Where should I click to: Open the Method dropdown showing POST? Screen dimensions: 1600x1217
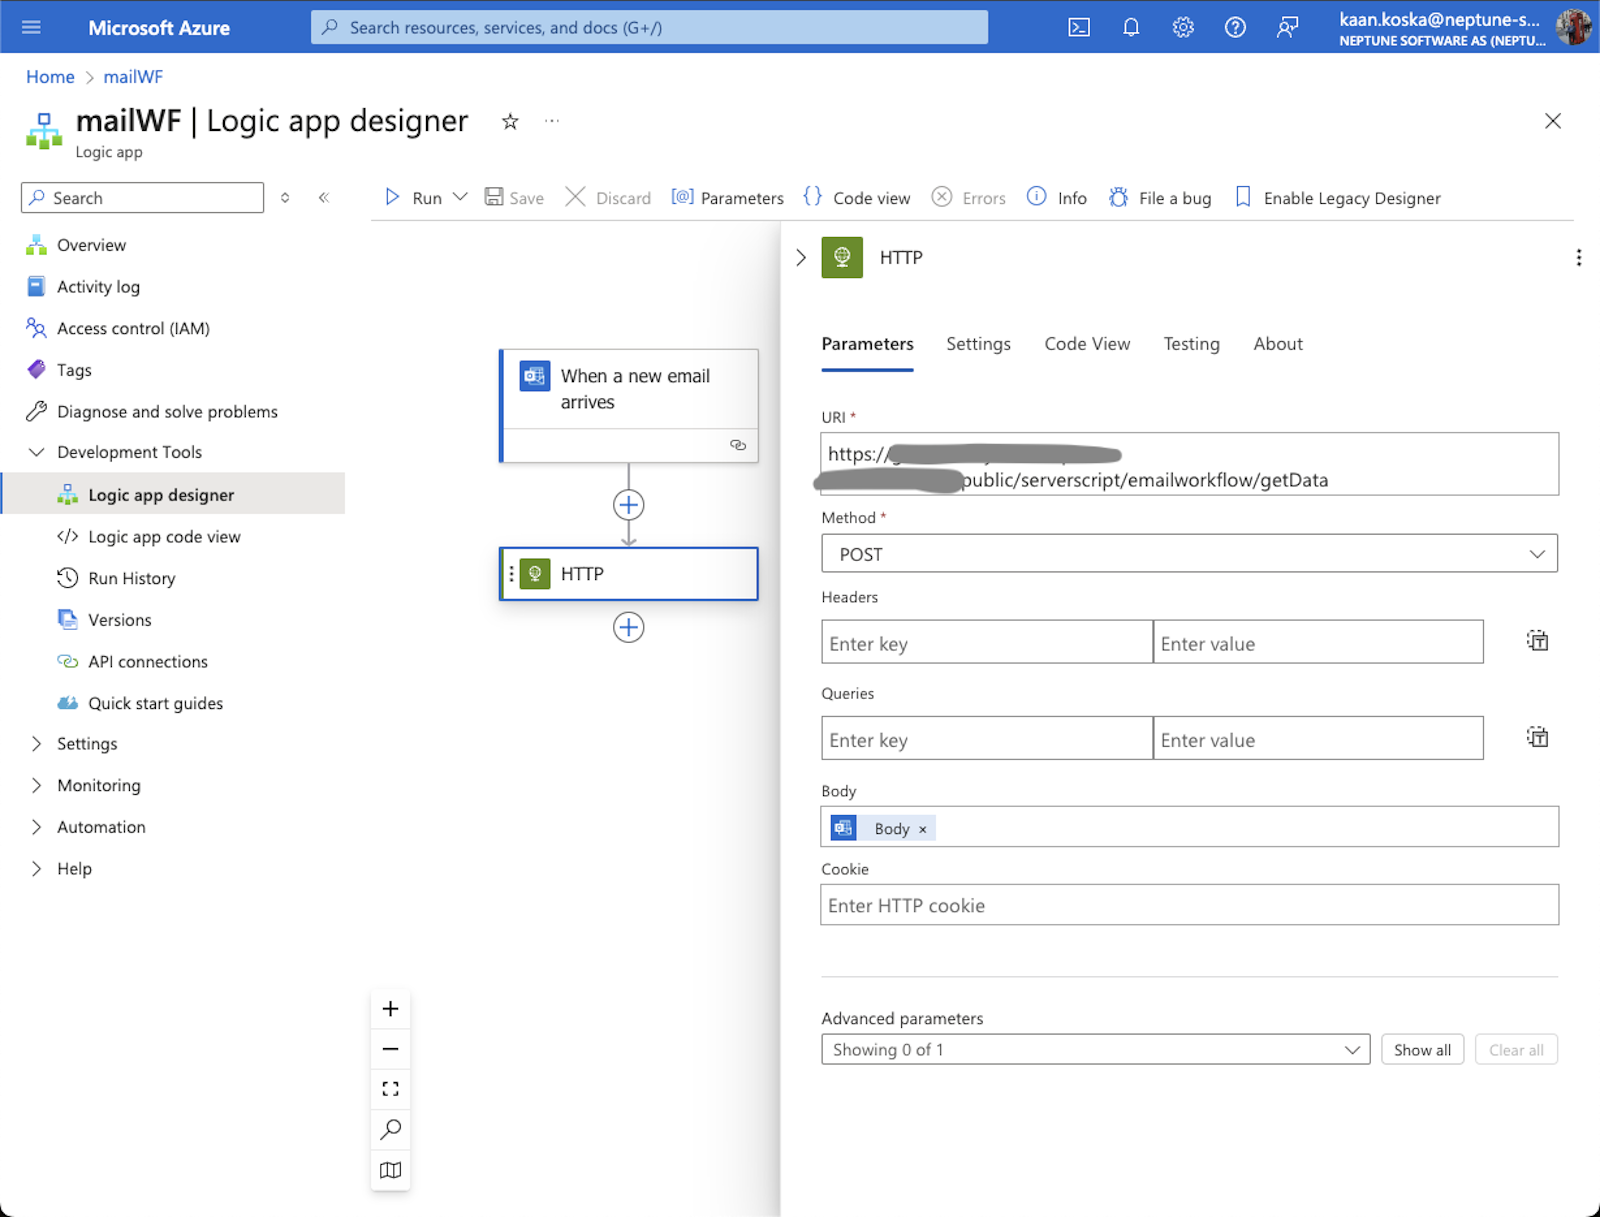click(x=1189, y=554)
